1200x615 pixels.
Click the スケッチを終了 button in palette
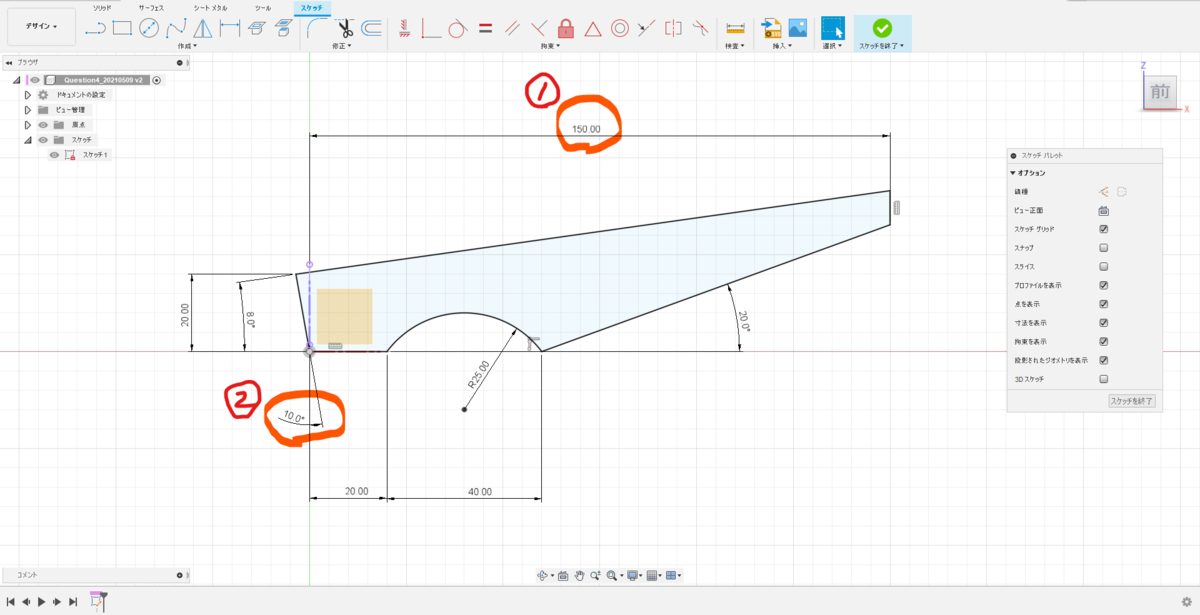point(1132,401)
